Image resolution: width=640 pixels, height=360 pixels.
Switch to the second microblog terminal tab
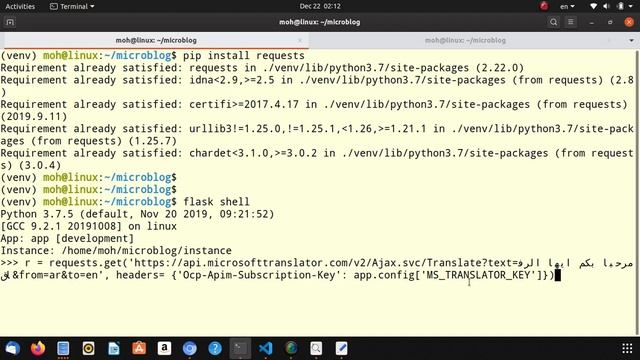click(465, 40)
